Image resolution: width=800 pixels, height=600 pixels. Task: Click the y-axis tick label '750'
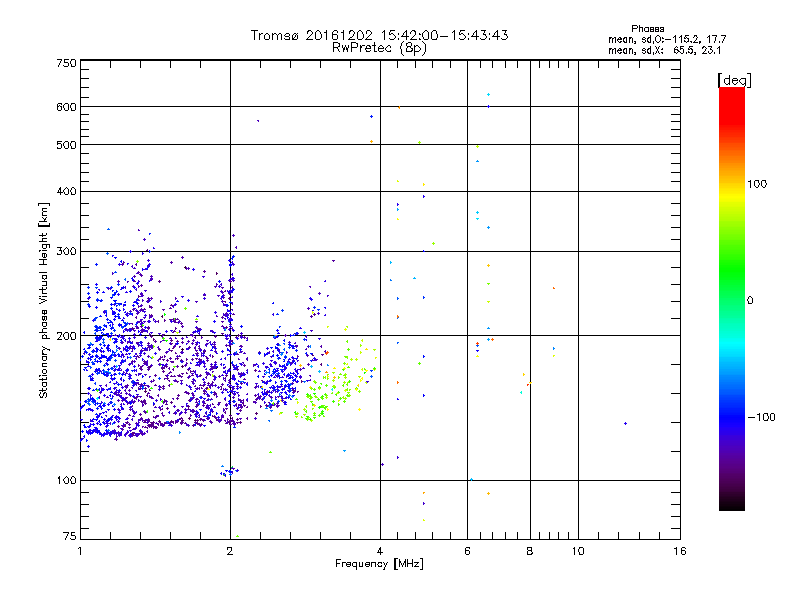point(66,63)
